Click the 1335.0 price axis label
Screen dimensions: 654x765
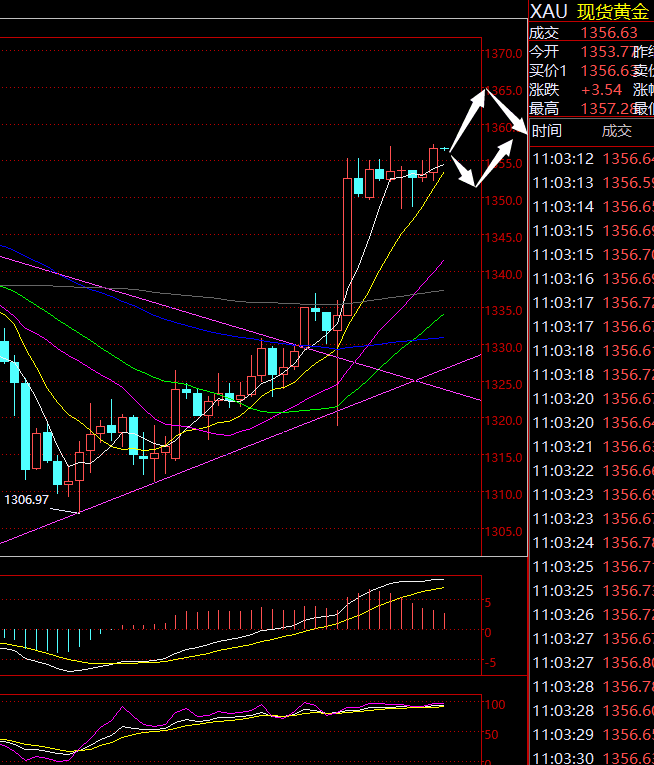coord(503,310)
